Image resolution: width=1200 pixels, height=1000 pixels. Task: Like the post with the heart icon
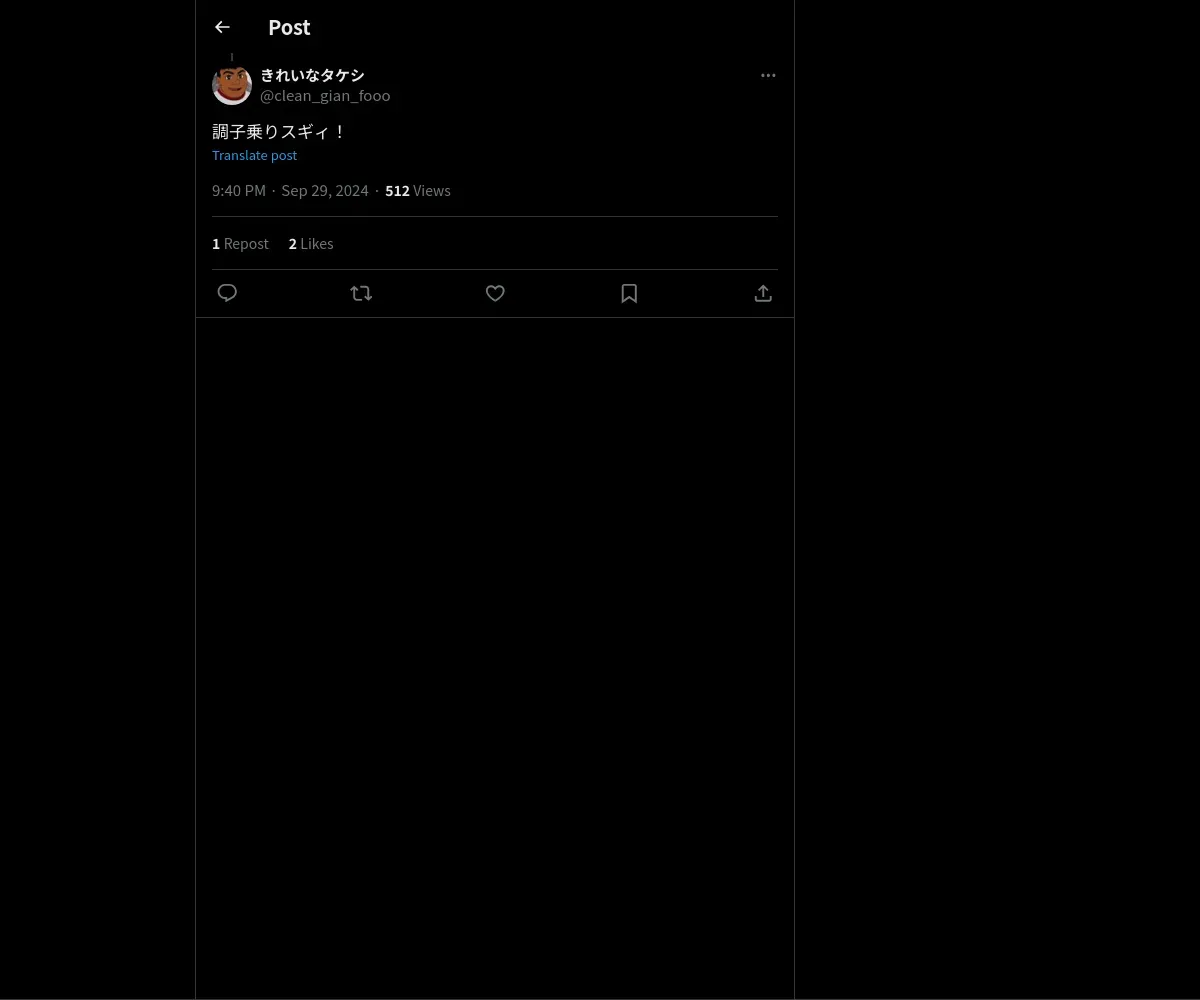(x=495, y=293)
